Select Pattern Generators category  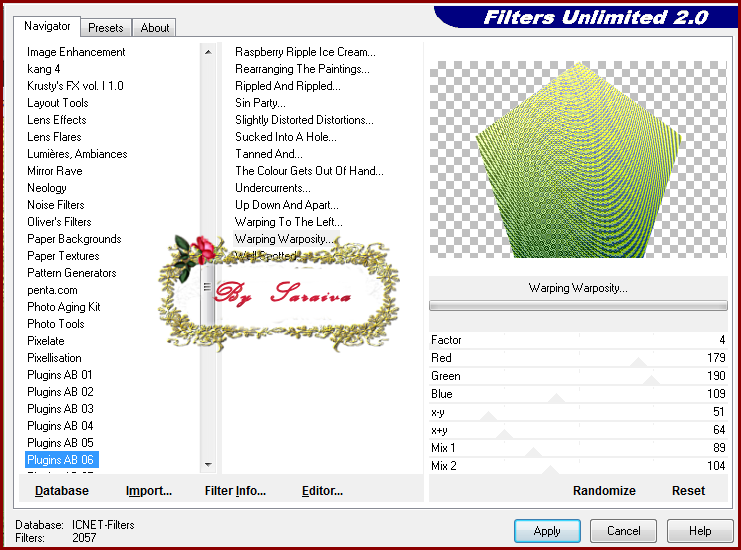click(71, 273)
